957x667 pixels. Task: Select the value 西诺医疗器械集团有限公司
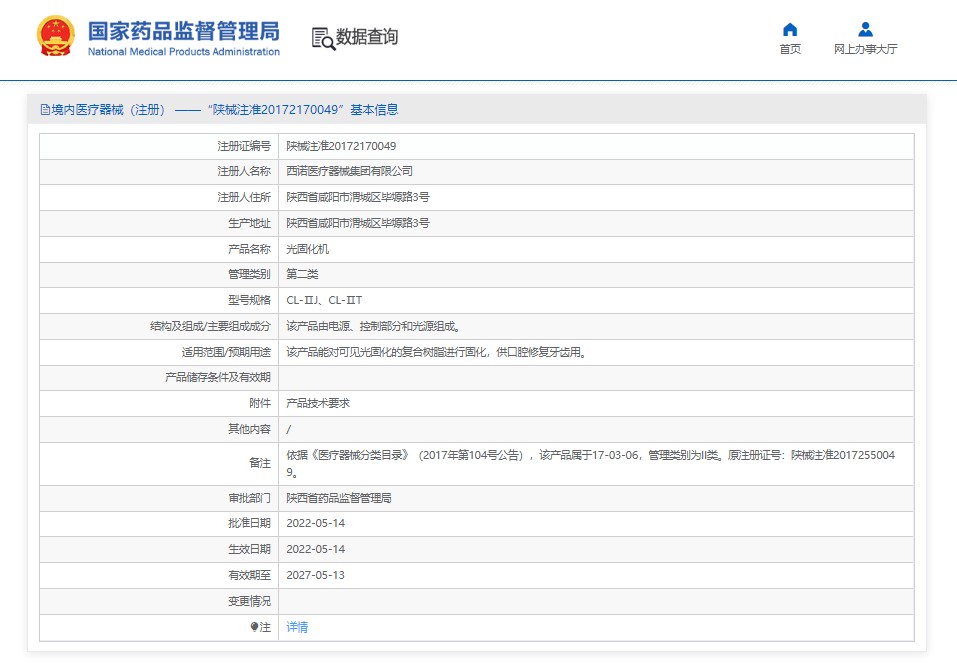click(350, 171)
